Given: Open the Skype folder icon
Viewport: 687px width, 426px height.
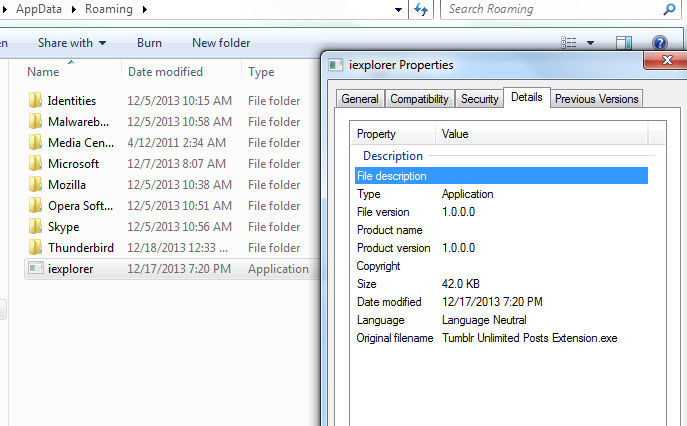Looking at the screenshot, I should 36,227.
